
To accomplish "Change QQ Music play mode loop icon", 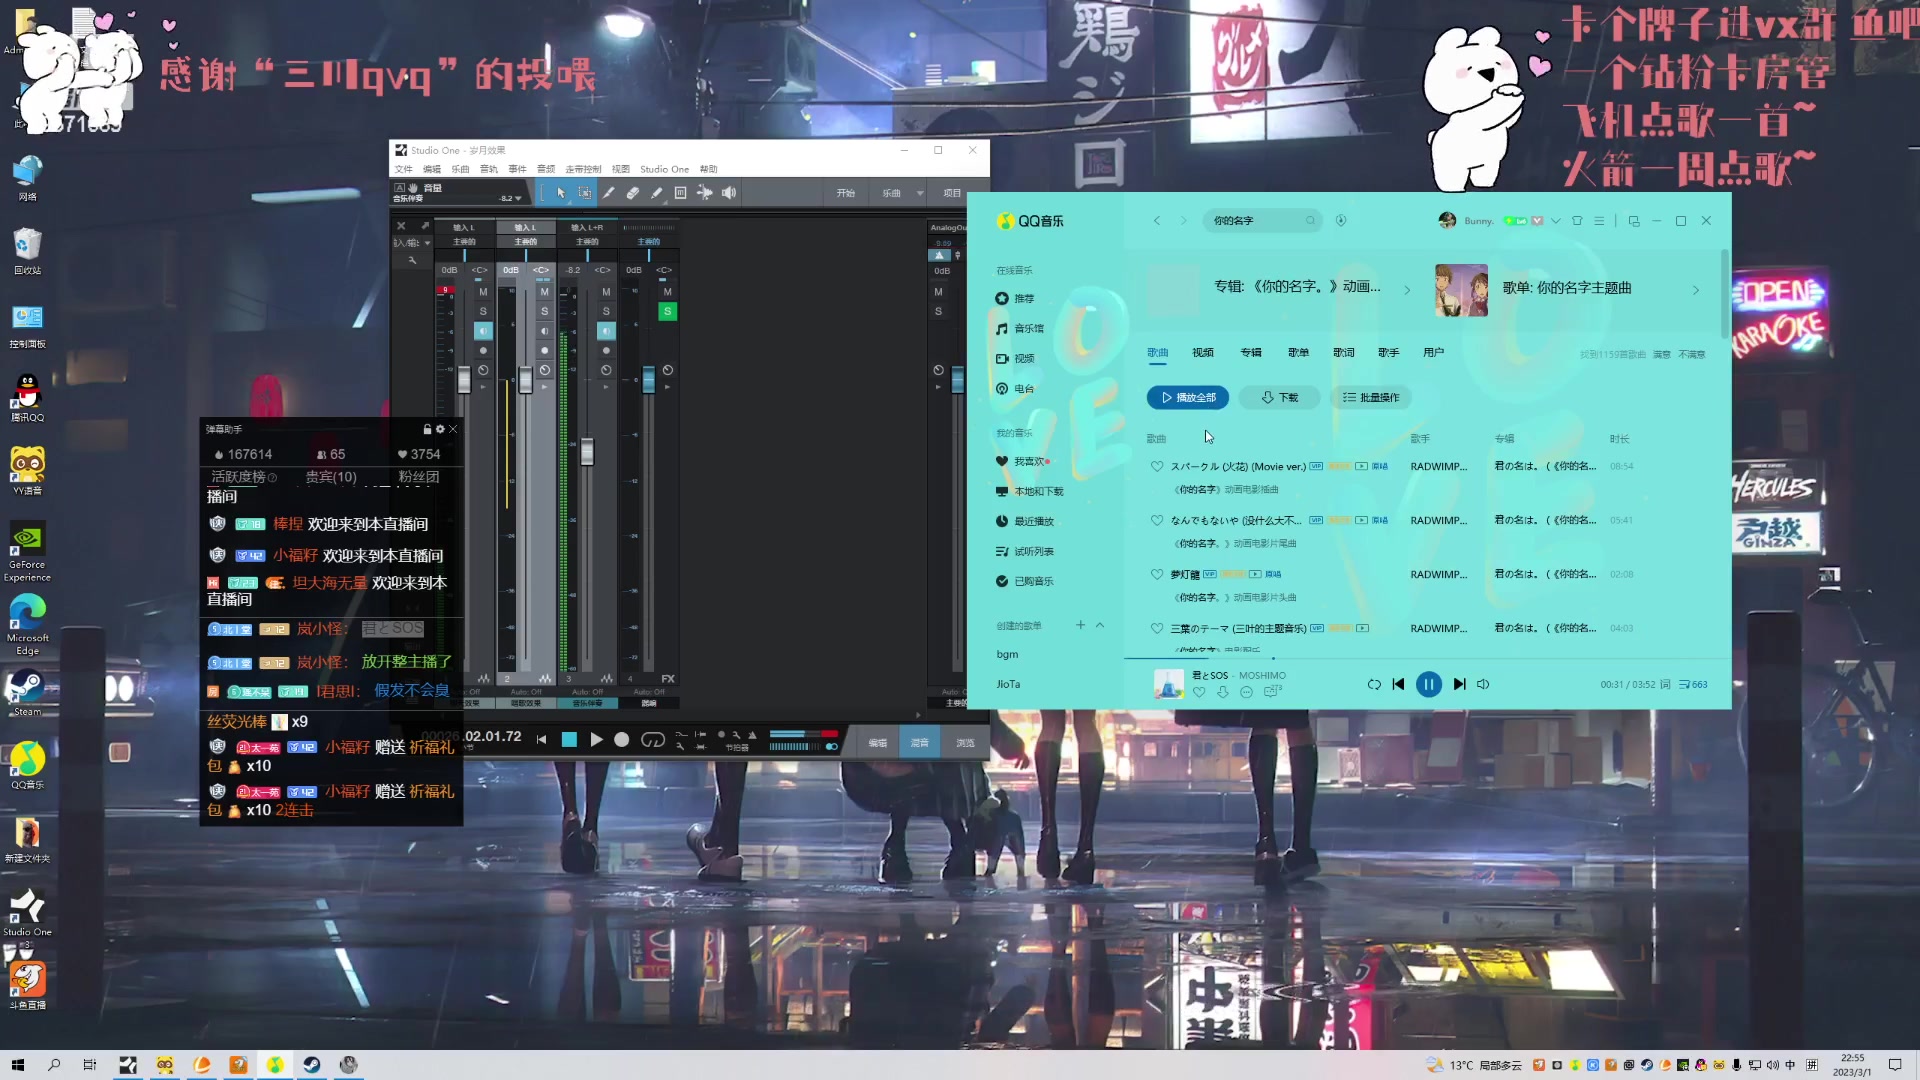I will (1374, 684).
